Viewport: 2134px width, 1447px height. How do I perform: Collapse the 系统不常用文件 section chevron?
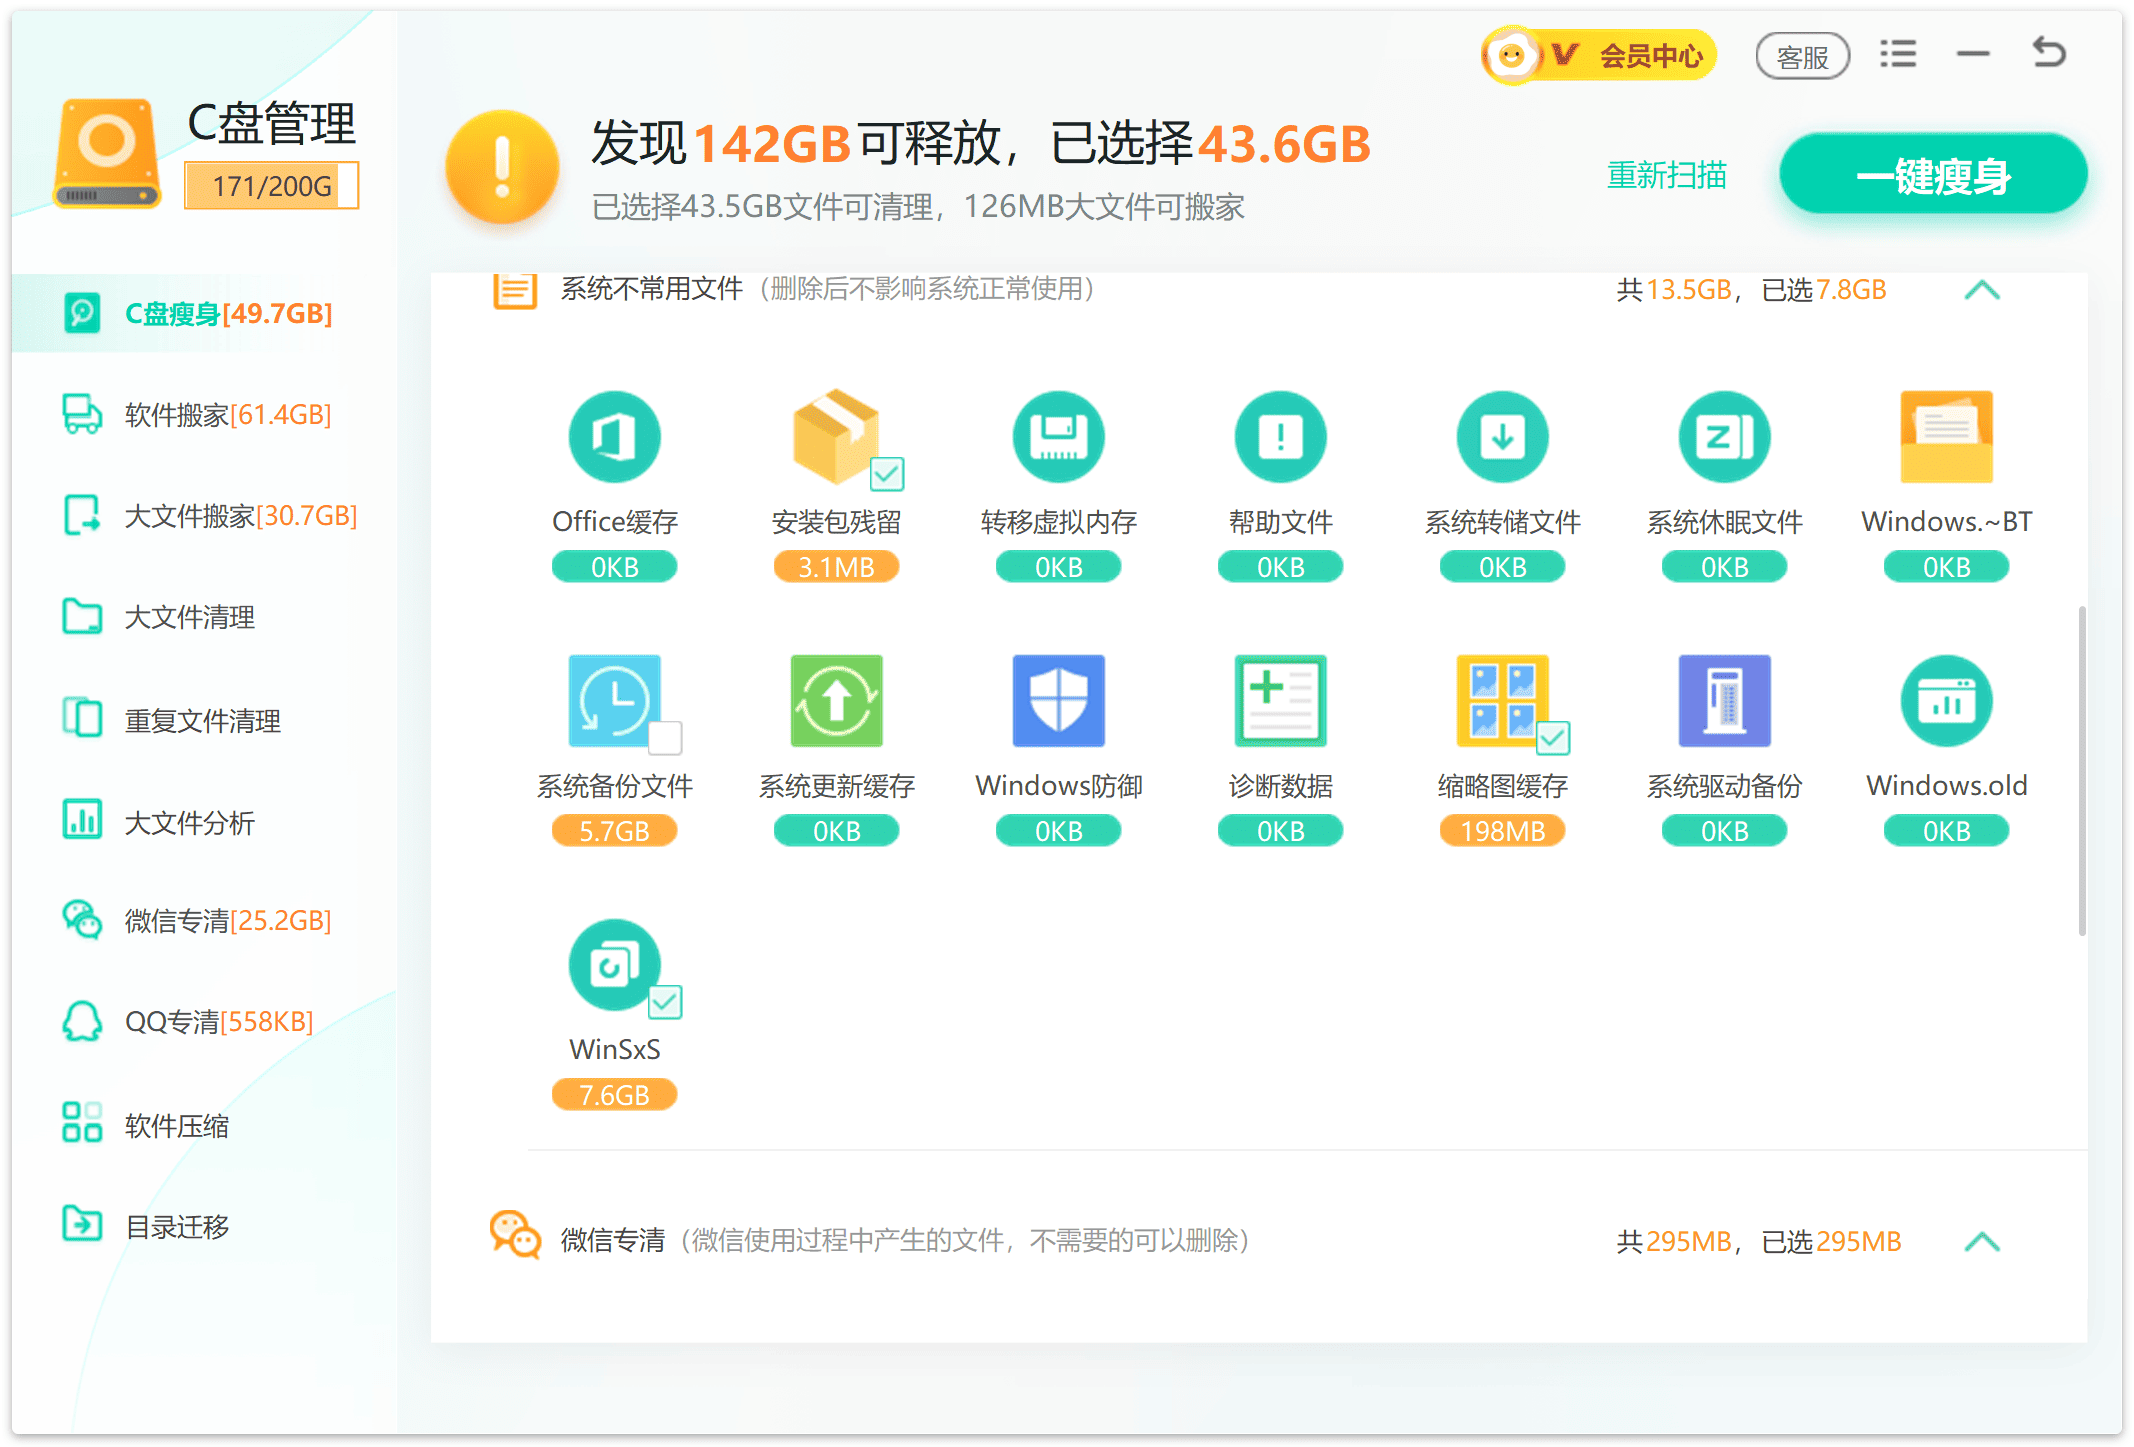1981,290
